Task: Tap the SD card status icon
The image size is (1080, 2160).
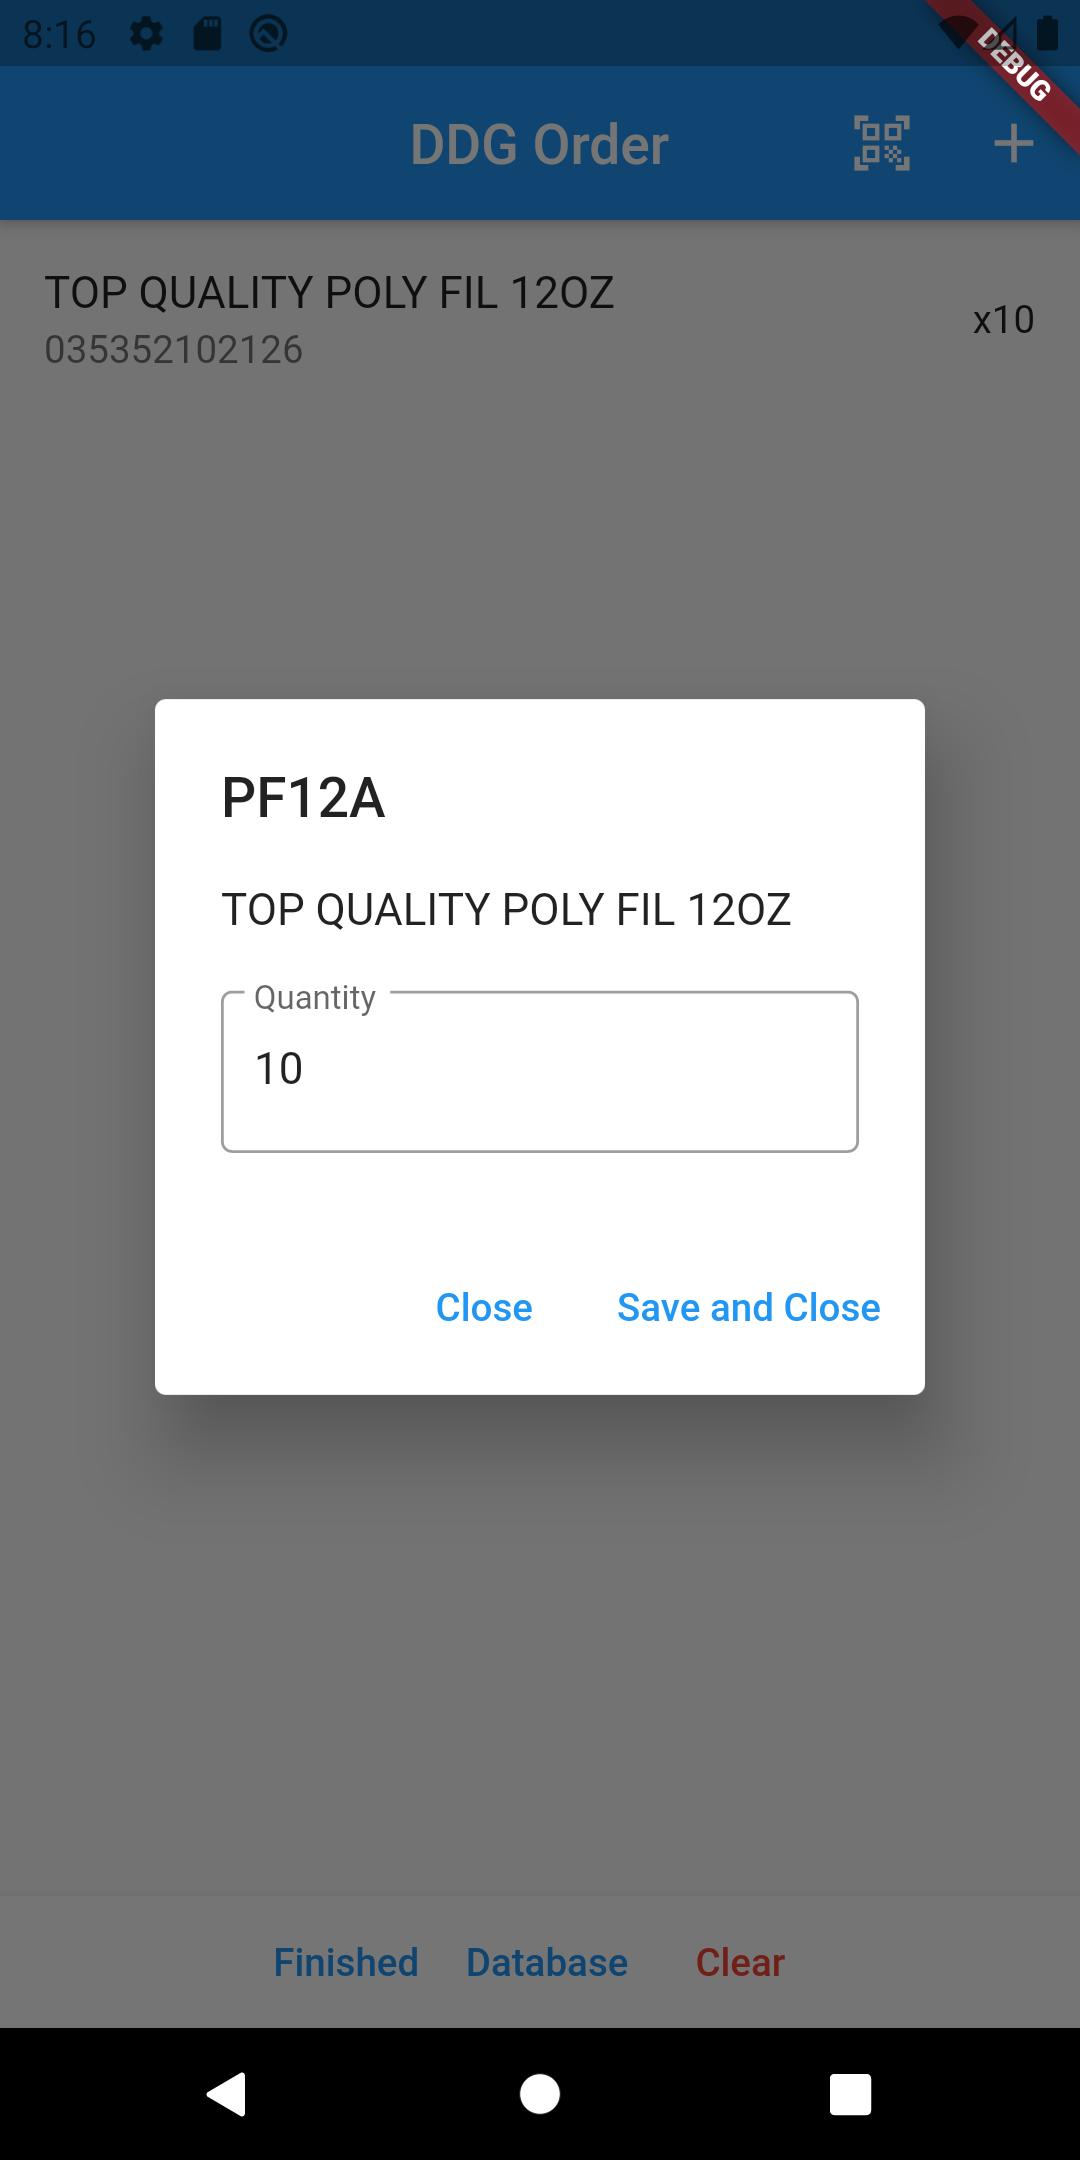Action: pos(207,34)
